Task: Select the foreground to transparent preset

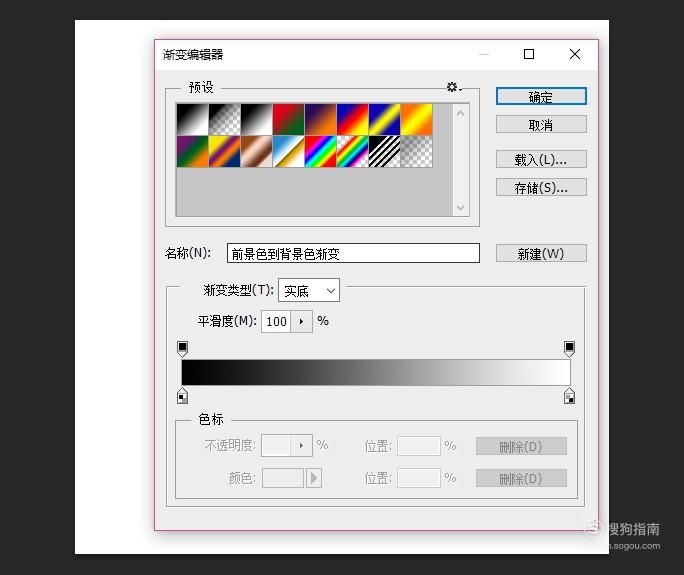Action: click(225, 119)
